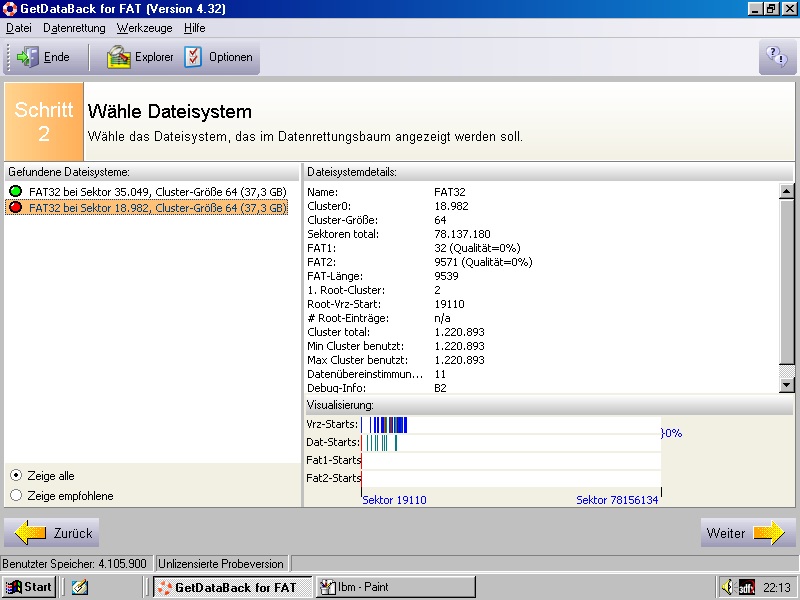The width and height of the screenshot is (800, 600).
Task: Click the Debug-Info value B2
Action: click(440, 388)
